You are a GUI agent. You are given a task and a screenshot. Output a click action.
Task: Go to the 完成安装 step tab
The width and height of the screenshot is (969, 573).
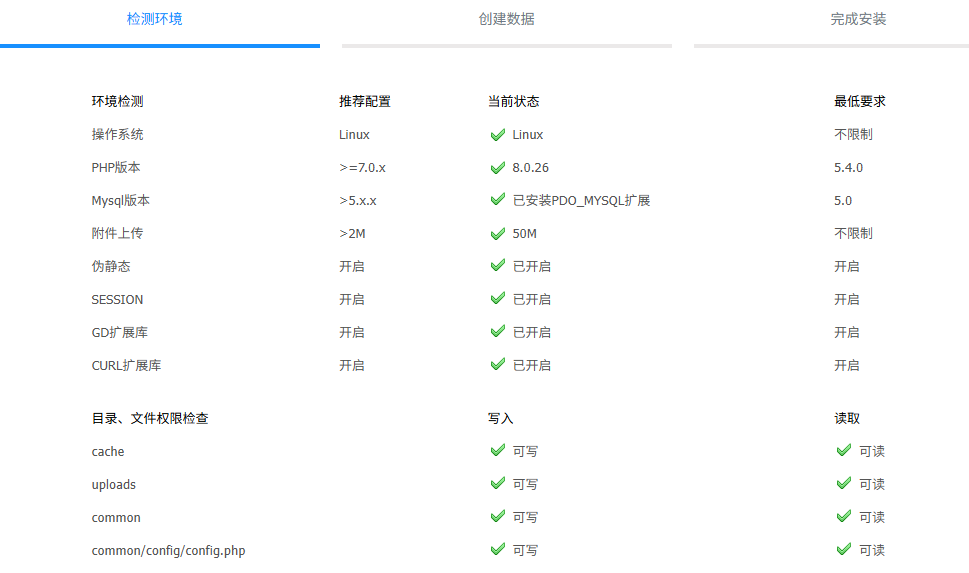pyautogui.click(x=858, y=19)
